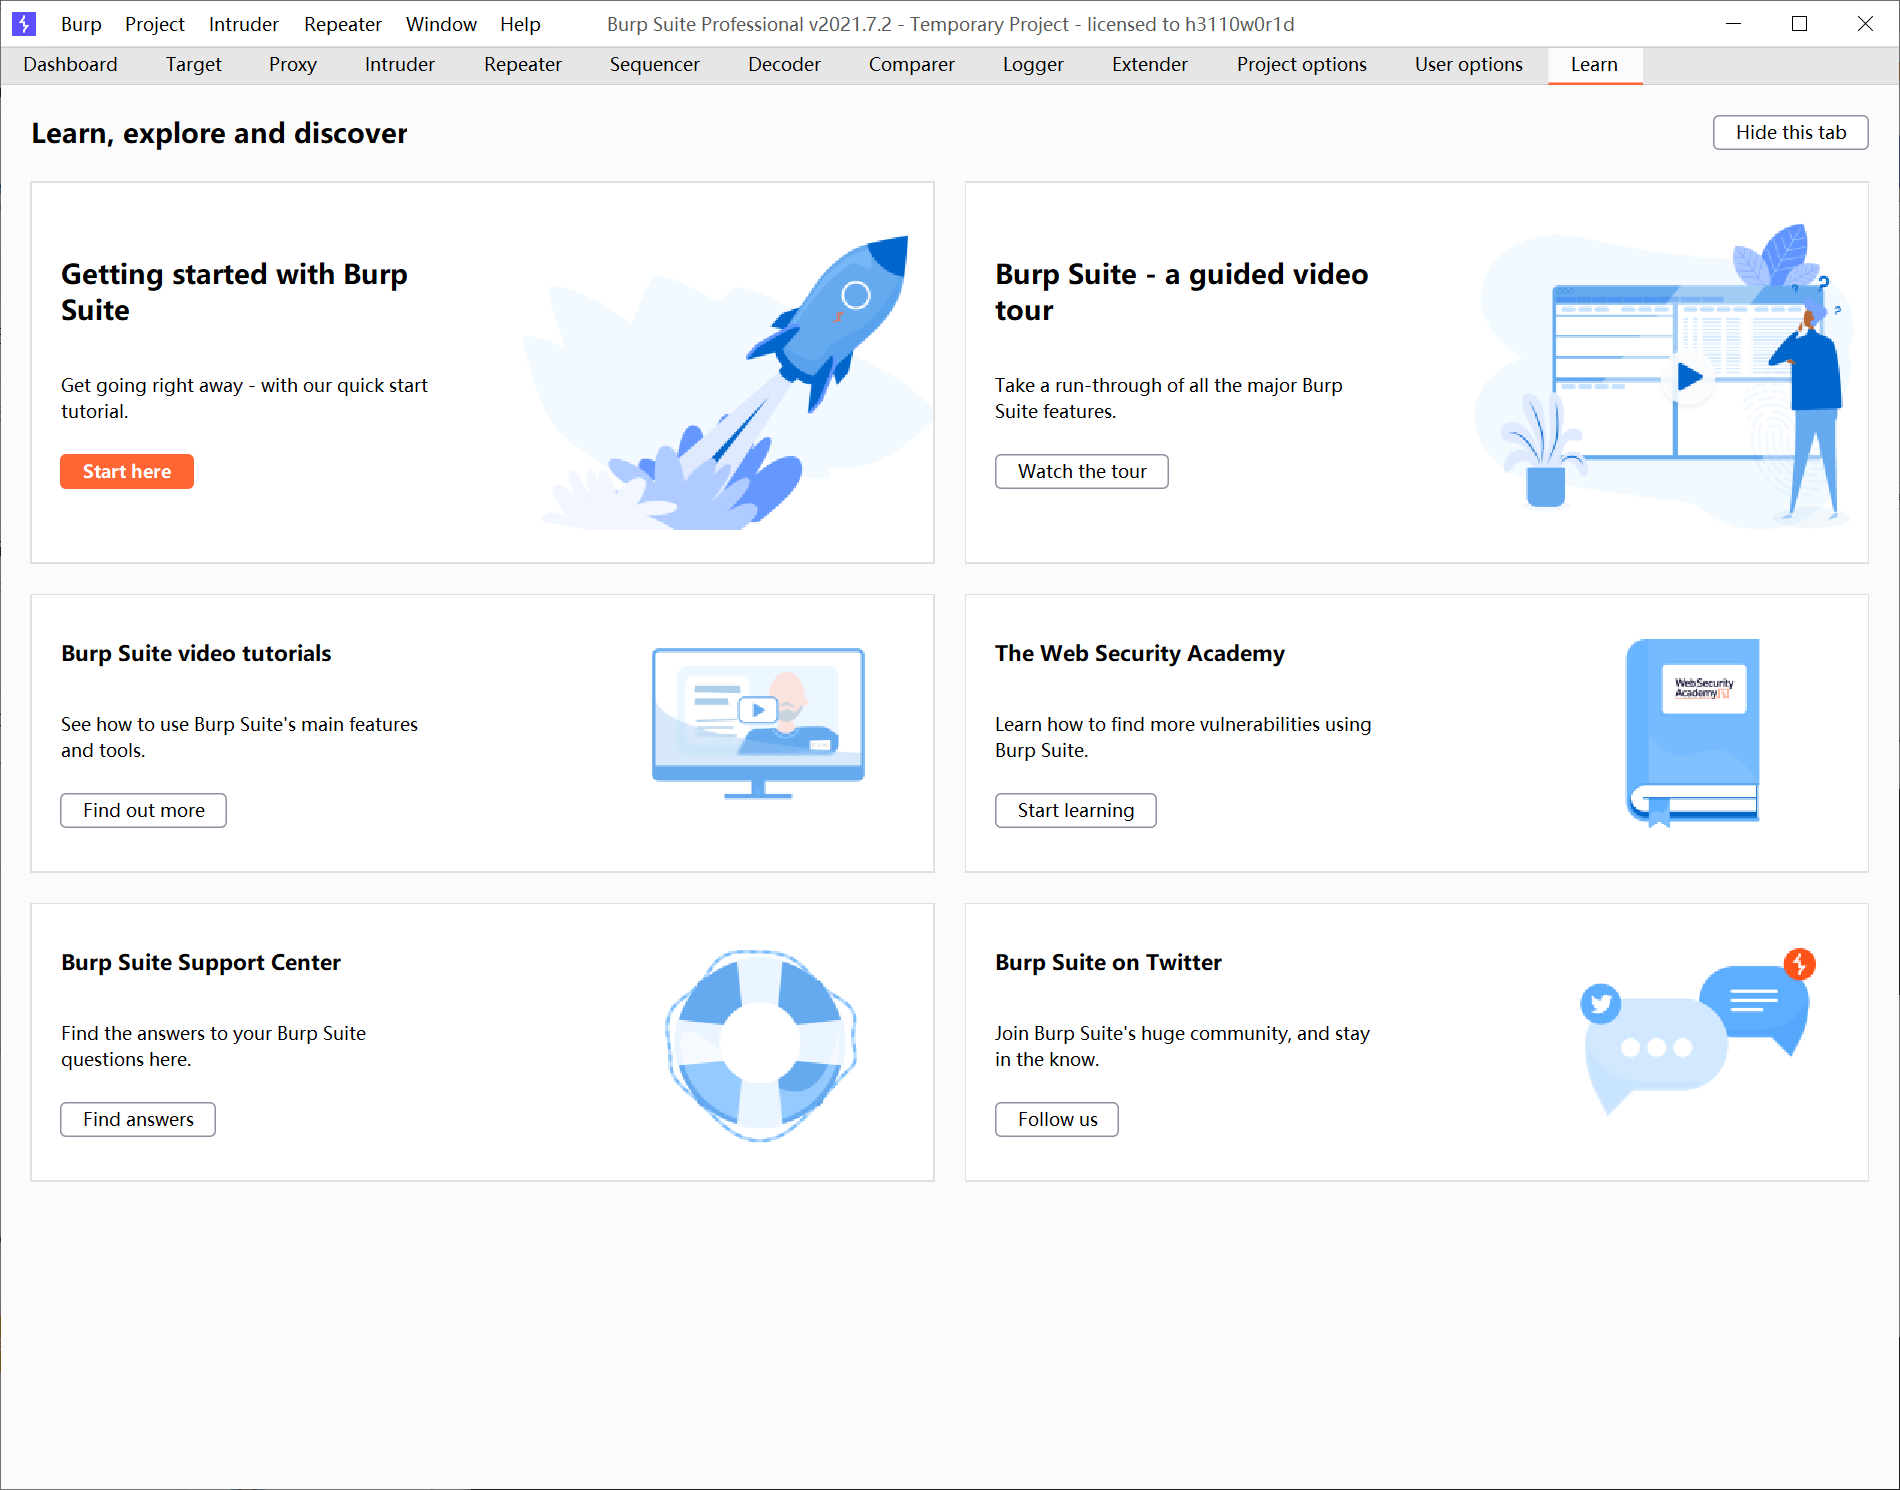Image resolution: width=1900 pixels, height=1490 pixels.
Task: Open the Window menu
Action: (441, 24)
